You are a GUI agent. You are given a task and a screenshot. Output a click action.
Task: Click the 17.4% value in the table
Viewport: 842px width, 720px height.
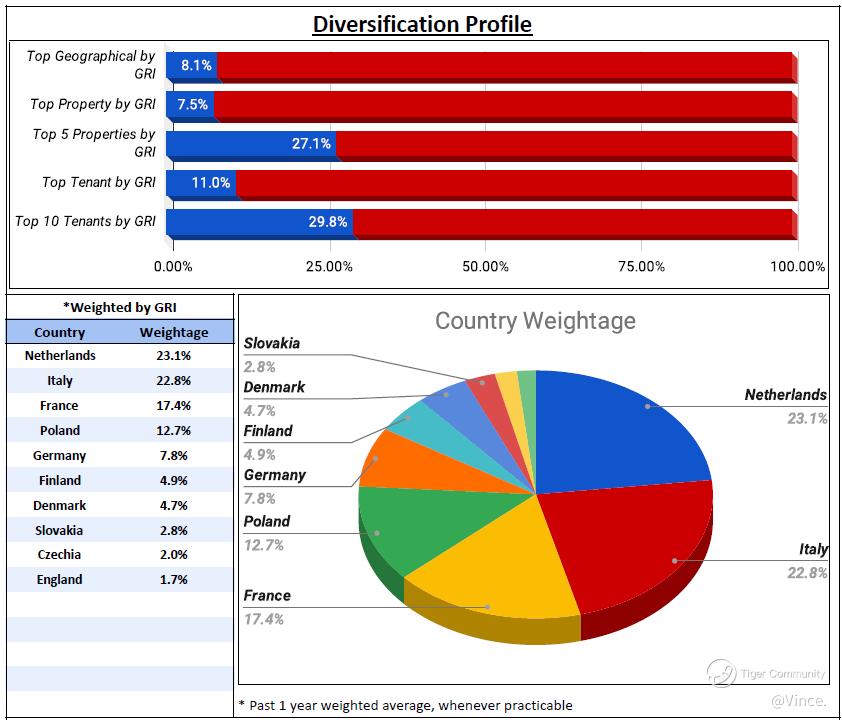pos(173,405)
